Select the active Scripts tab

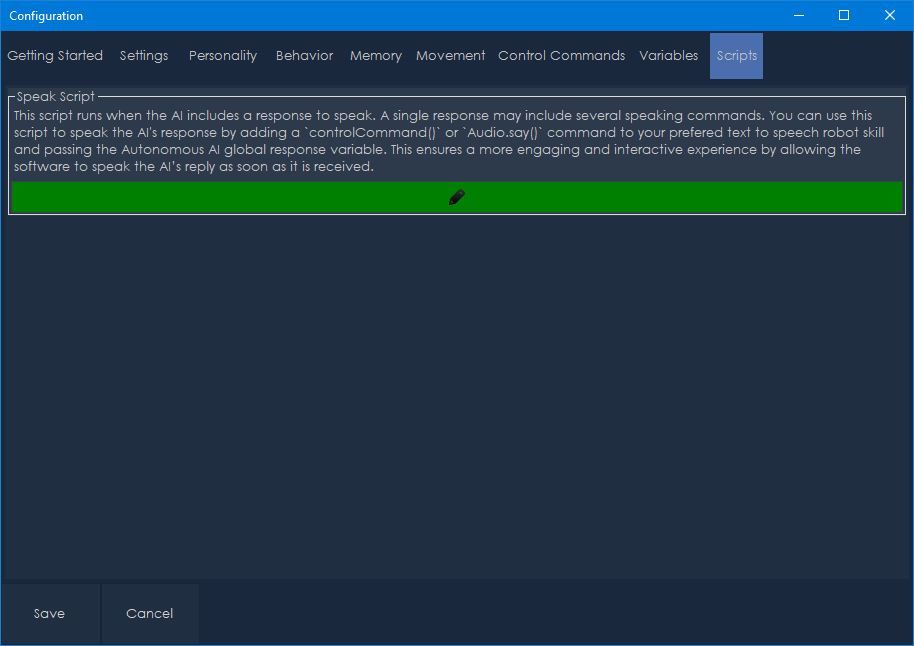pos(736,56)
